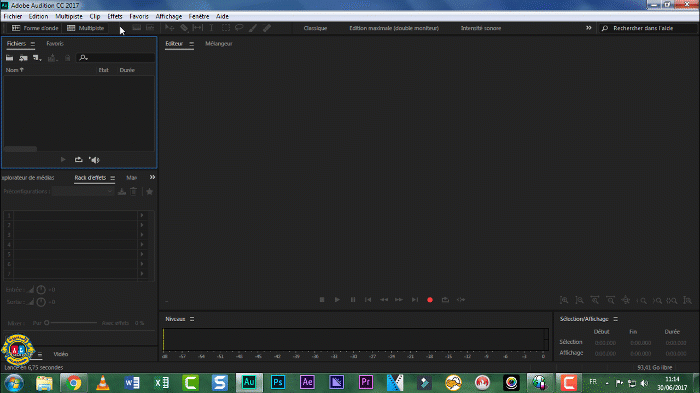Switch to the Favoris tab
This screenshot has height=393, width=700.
tap(55, 44)
